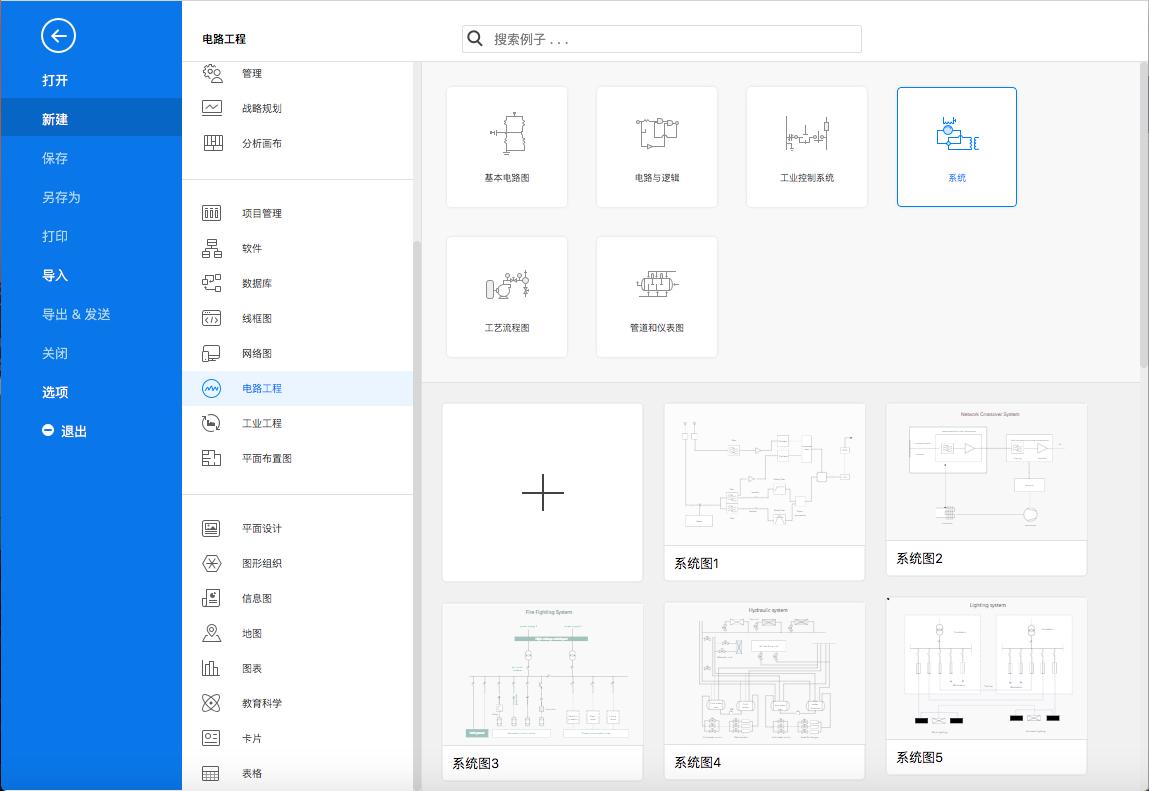Viewport: 1149px width, 791px height.
Task: Select the 项目管理 category icon
Action: pos(211,213)
